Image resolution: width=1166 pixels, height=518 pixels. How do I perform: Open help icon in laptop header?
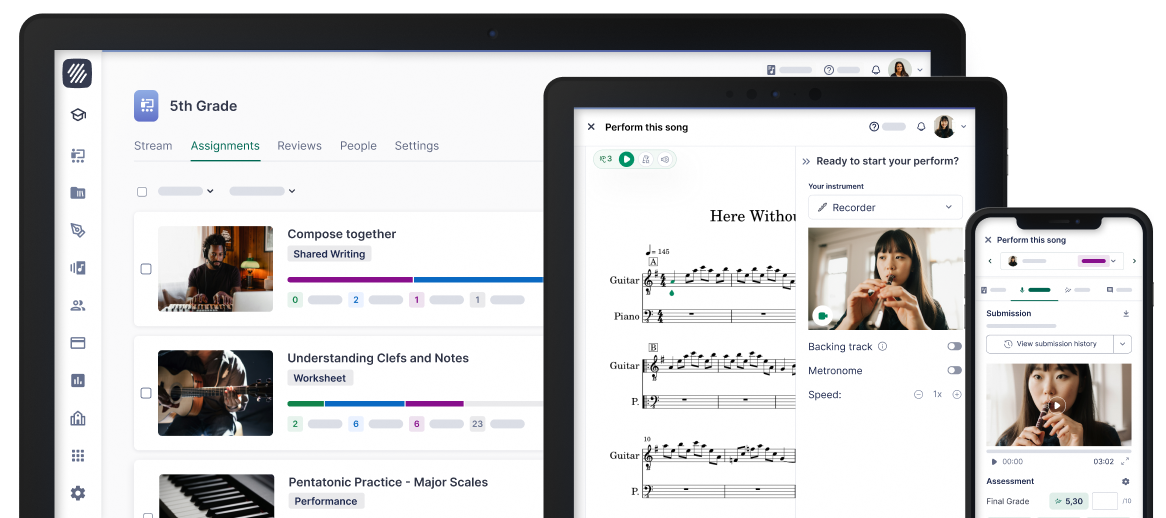pyautogui.click(x=829, y=70)
